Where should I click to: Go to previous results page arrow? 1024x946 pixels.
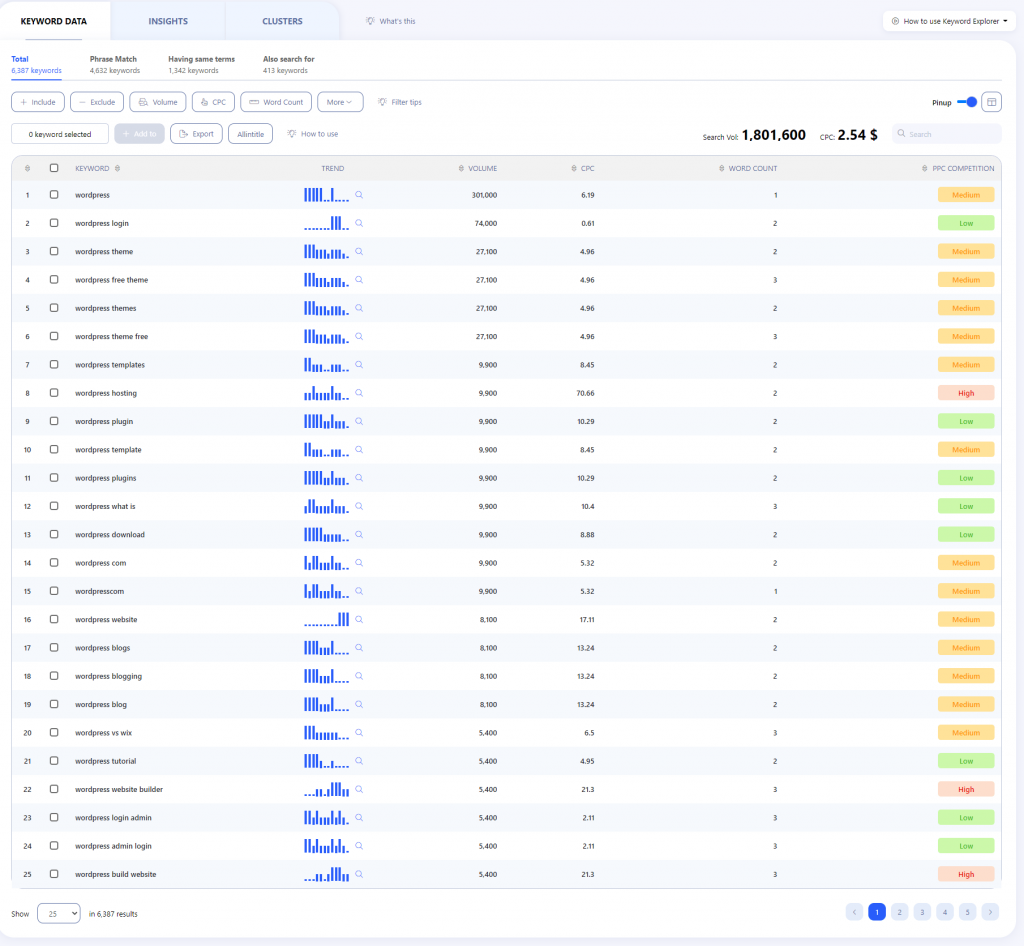click(x=854, y=912)
